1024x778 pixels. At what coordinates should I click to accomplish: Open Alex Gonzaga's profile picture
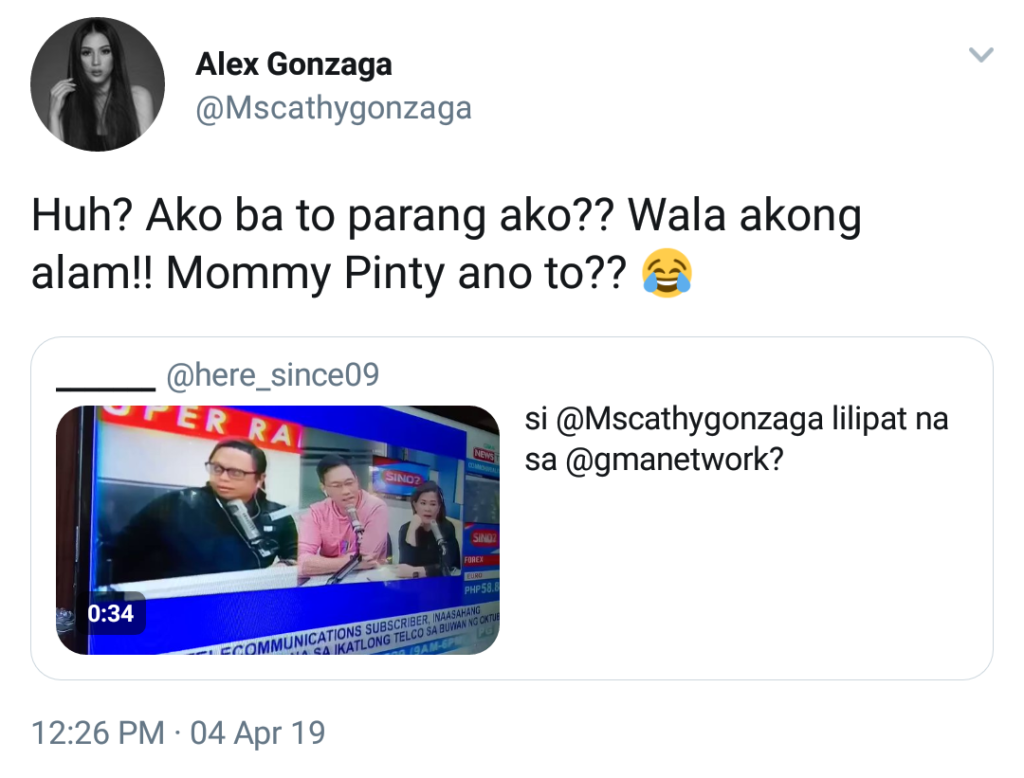point(97,85)
